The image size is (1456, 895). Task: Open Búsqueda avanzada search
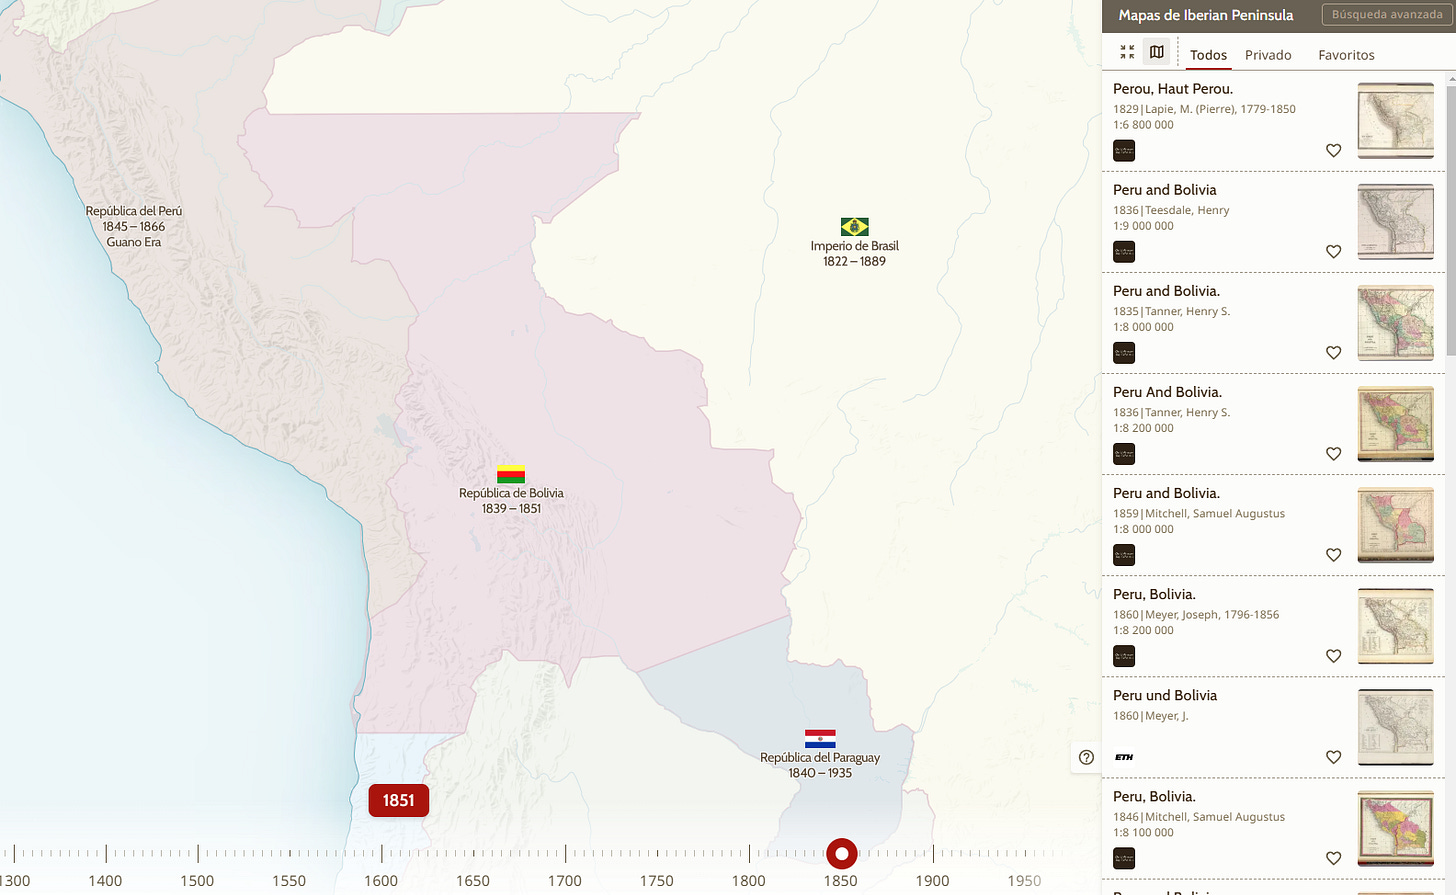coord(1387,15)
